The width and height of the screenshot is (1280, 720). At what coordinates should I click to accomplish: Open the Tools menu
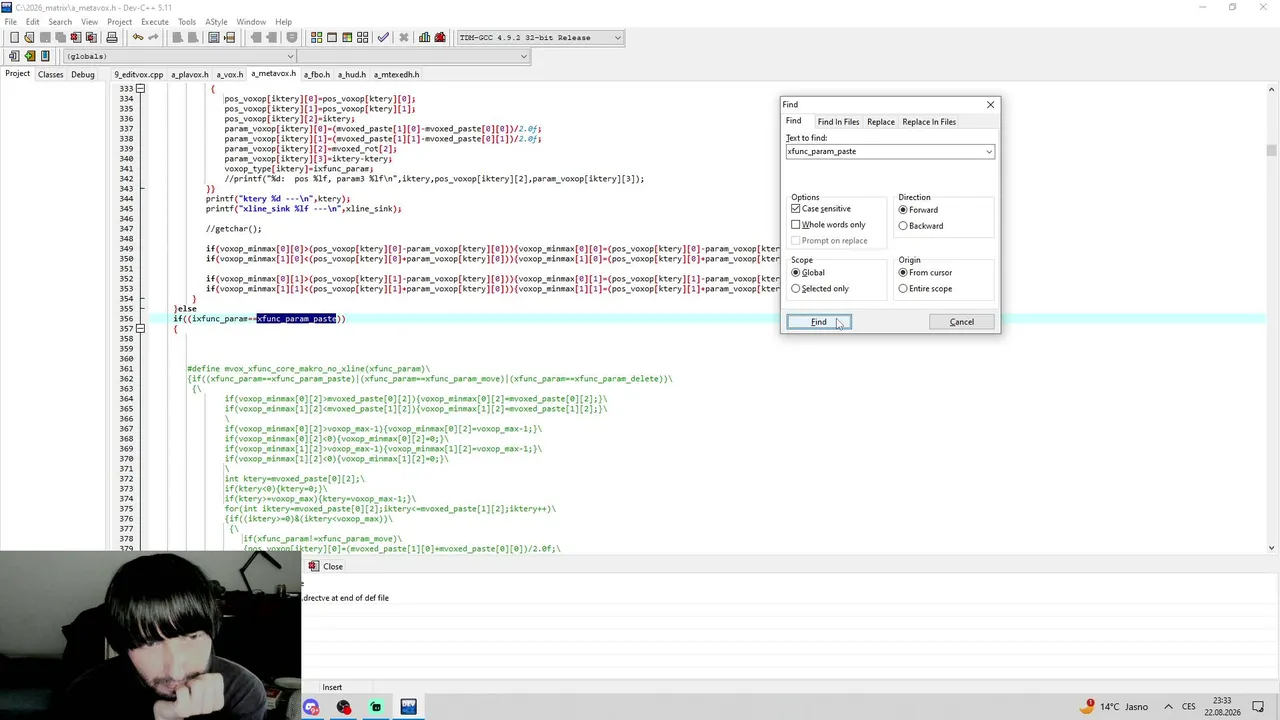(x=187, y=21)
